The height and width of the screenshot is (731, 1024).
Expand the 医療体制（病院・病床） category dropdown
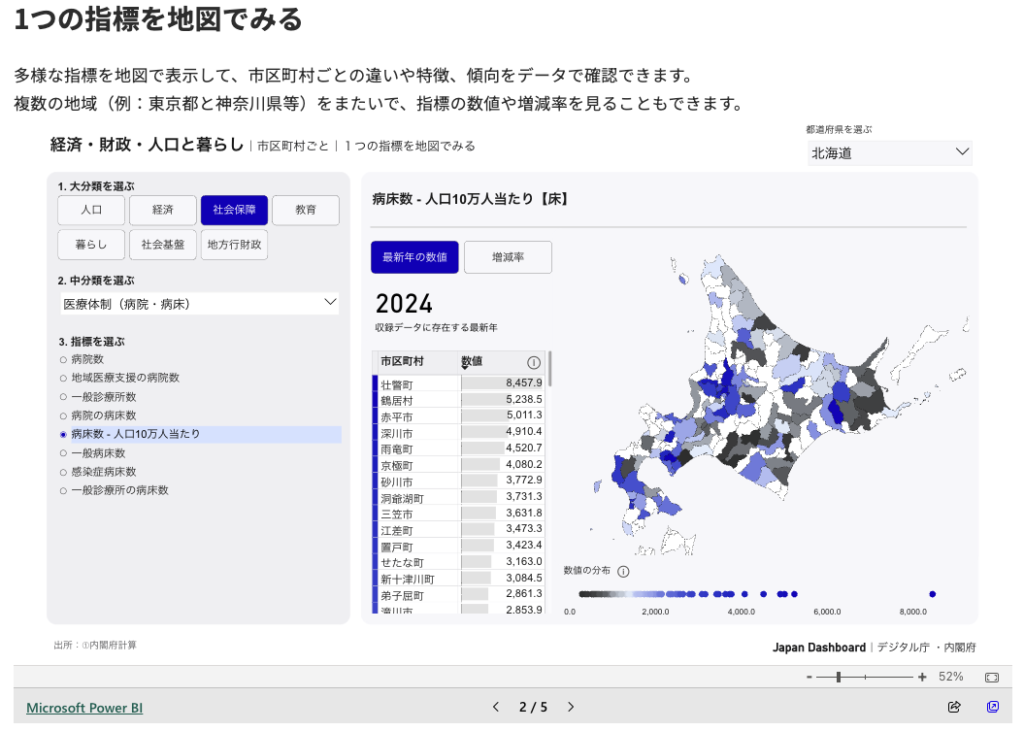click(x=198, y=303)
